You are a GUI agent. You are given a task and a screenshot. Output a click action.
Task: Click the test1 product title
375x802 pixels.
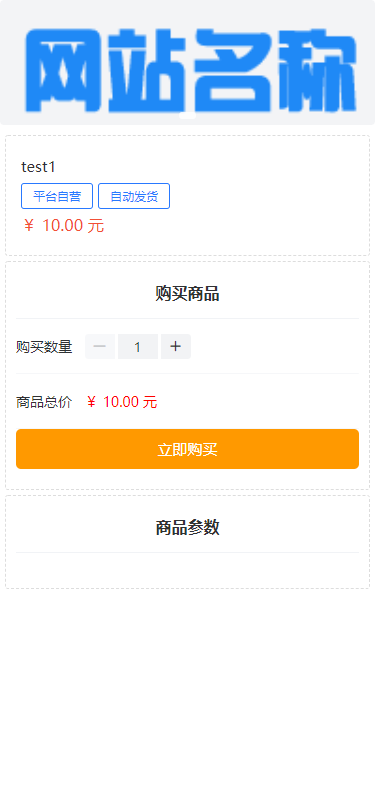(x=38, y=167)
